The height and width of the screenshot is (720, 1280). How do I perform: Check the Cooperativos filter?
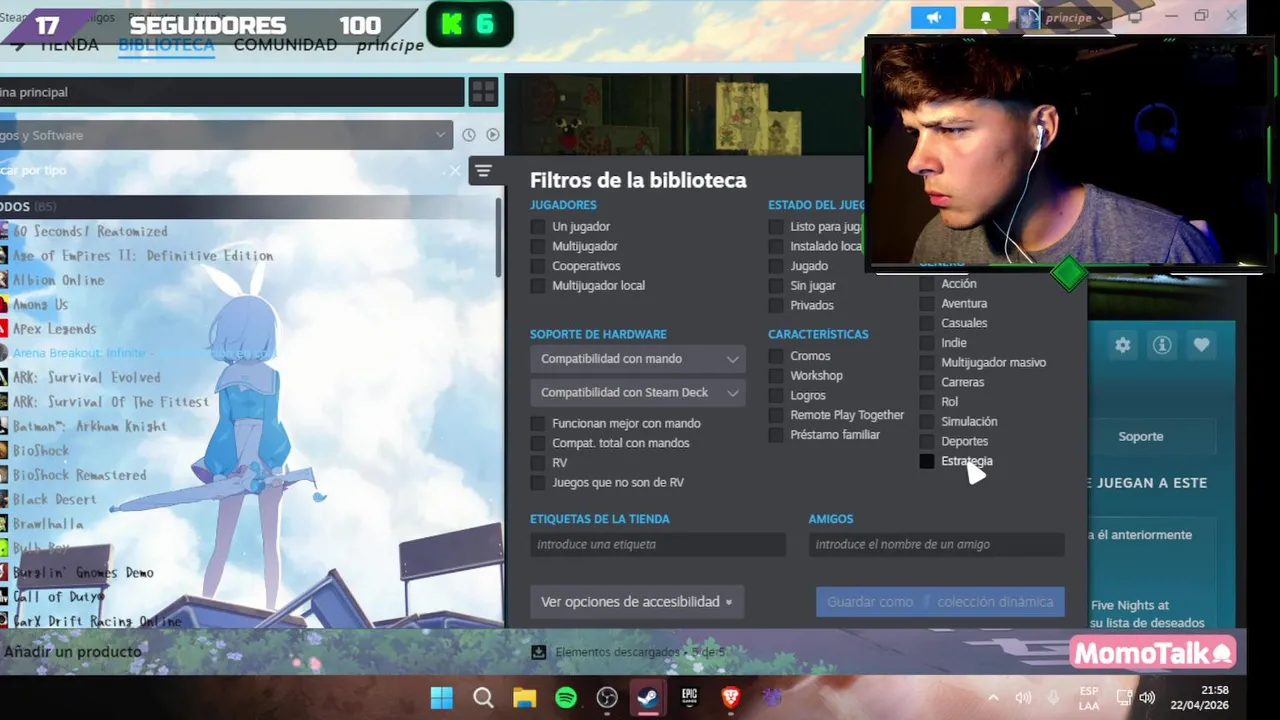pyautogui.click(x=538, y=266)
